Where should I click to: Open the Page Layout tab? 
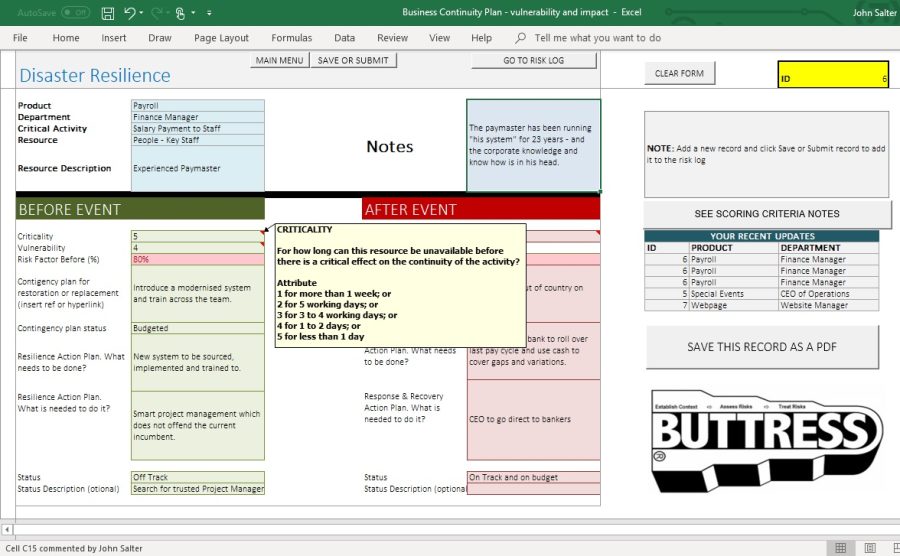[x=221, y=38]
